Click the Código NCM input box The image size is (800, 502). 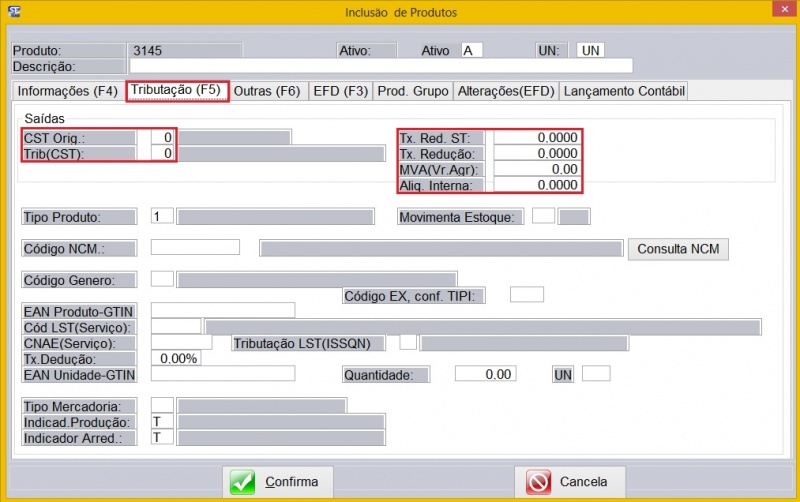coord(195,248)
